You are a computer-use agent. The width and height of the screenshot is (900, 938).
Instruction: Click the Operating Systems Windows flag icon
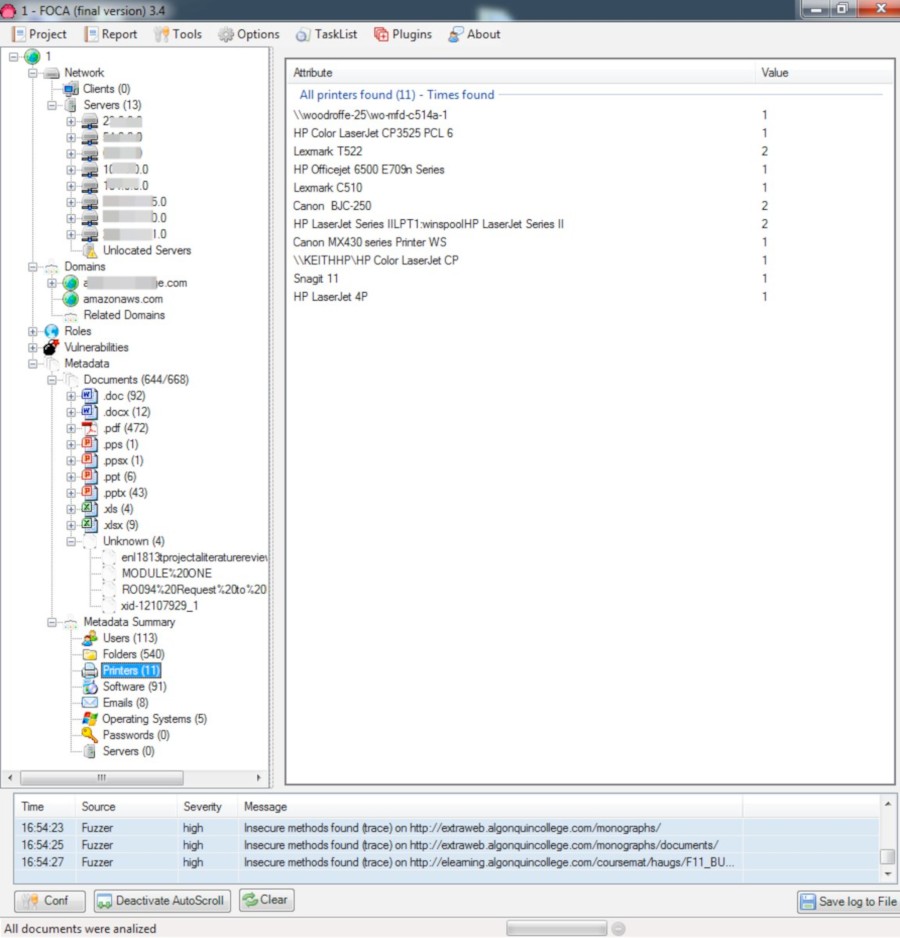[x=90, y=719]
